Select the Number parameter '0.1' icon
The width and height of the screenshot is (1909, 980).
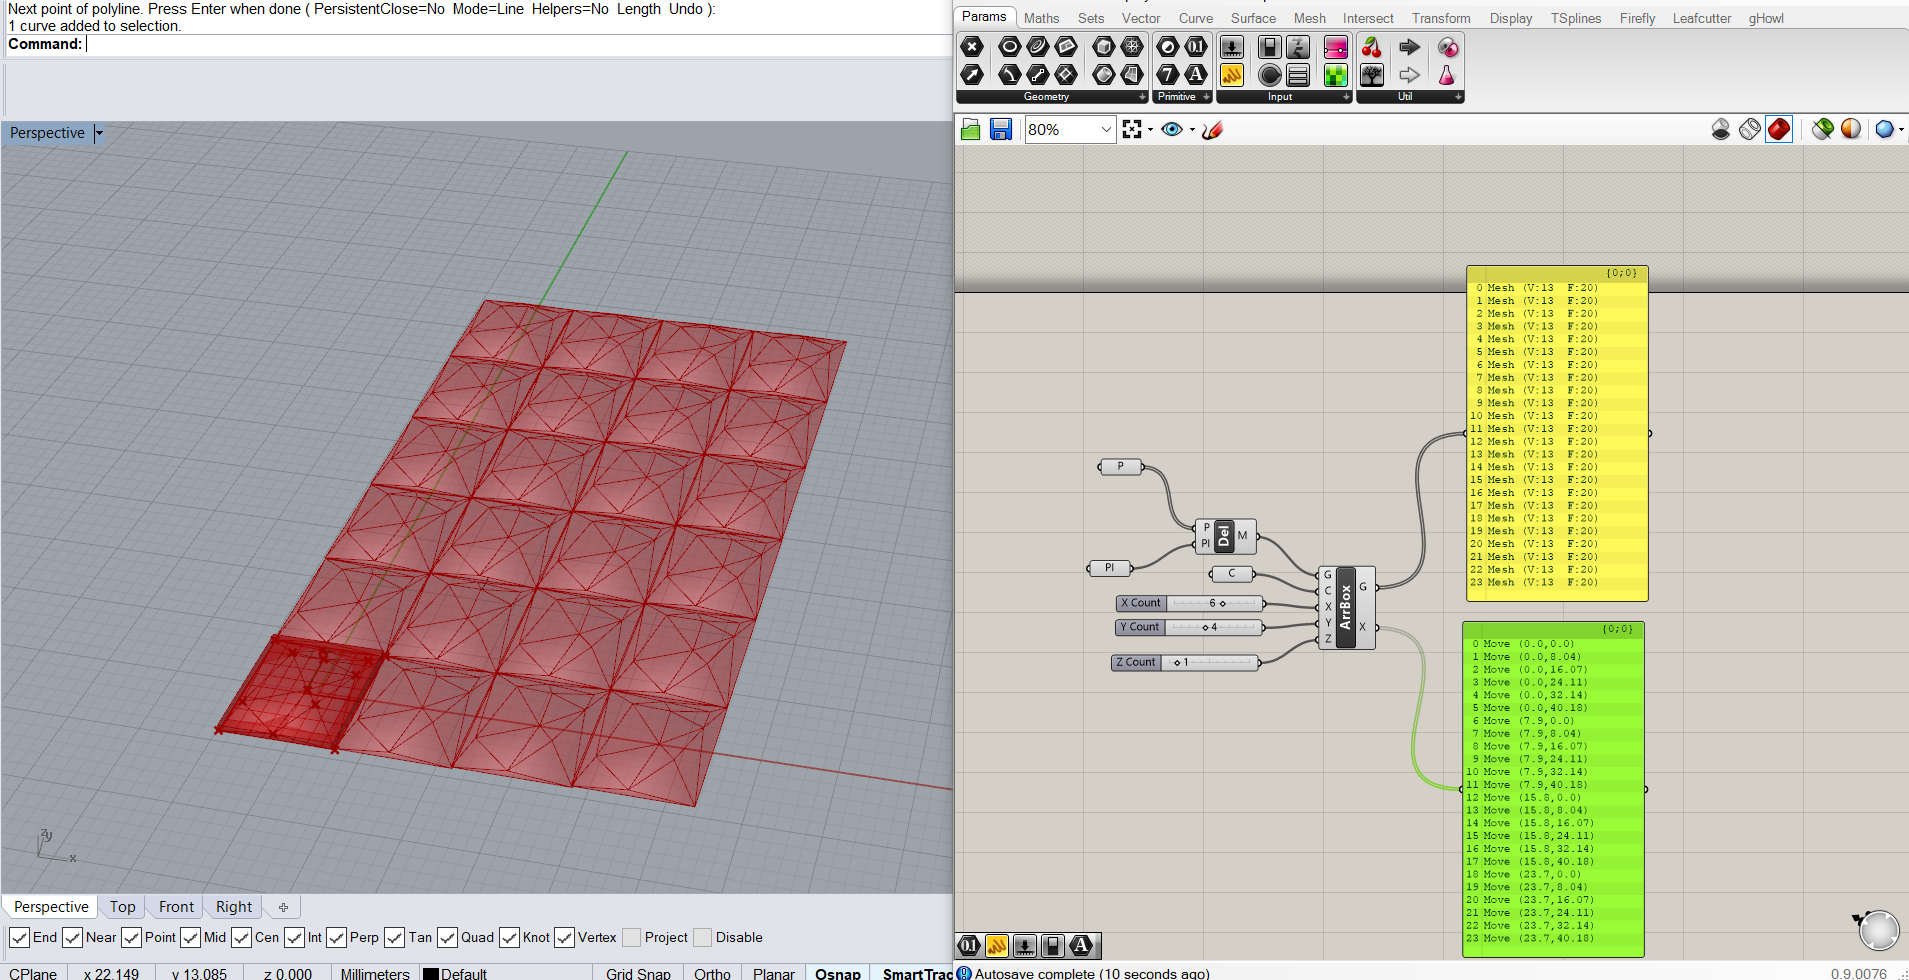(1196, 47)
